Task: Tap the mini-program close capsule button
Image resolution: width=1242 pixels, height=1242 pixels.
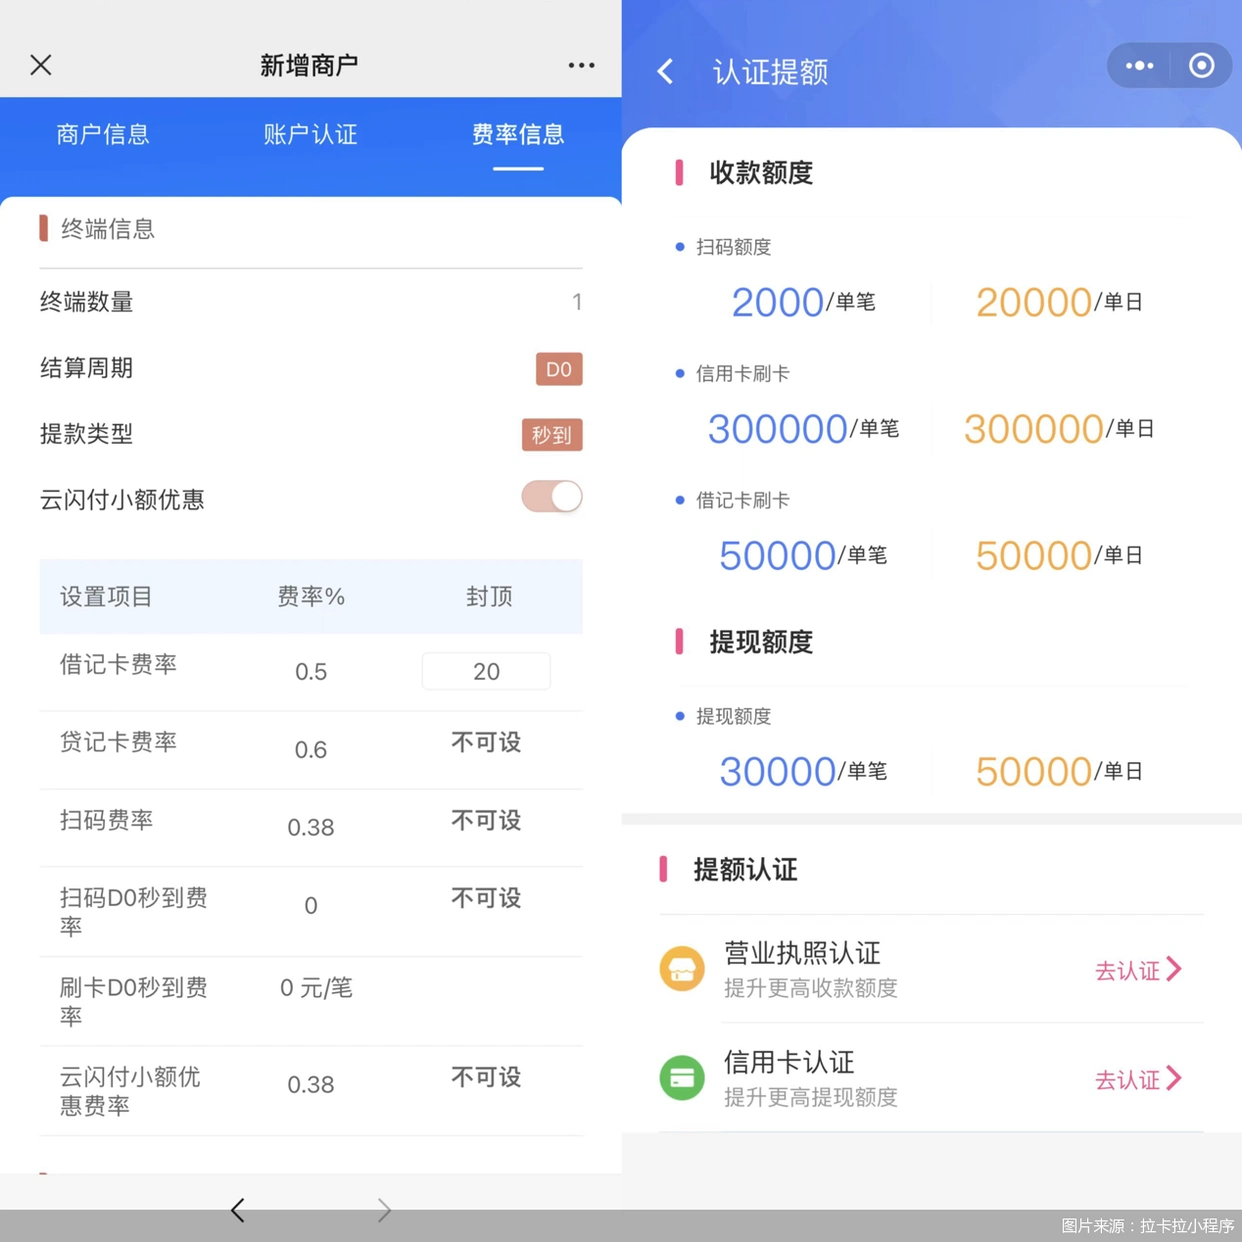Action: coord(1202,65)
